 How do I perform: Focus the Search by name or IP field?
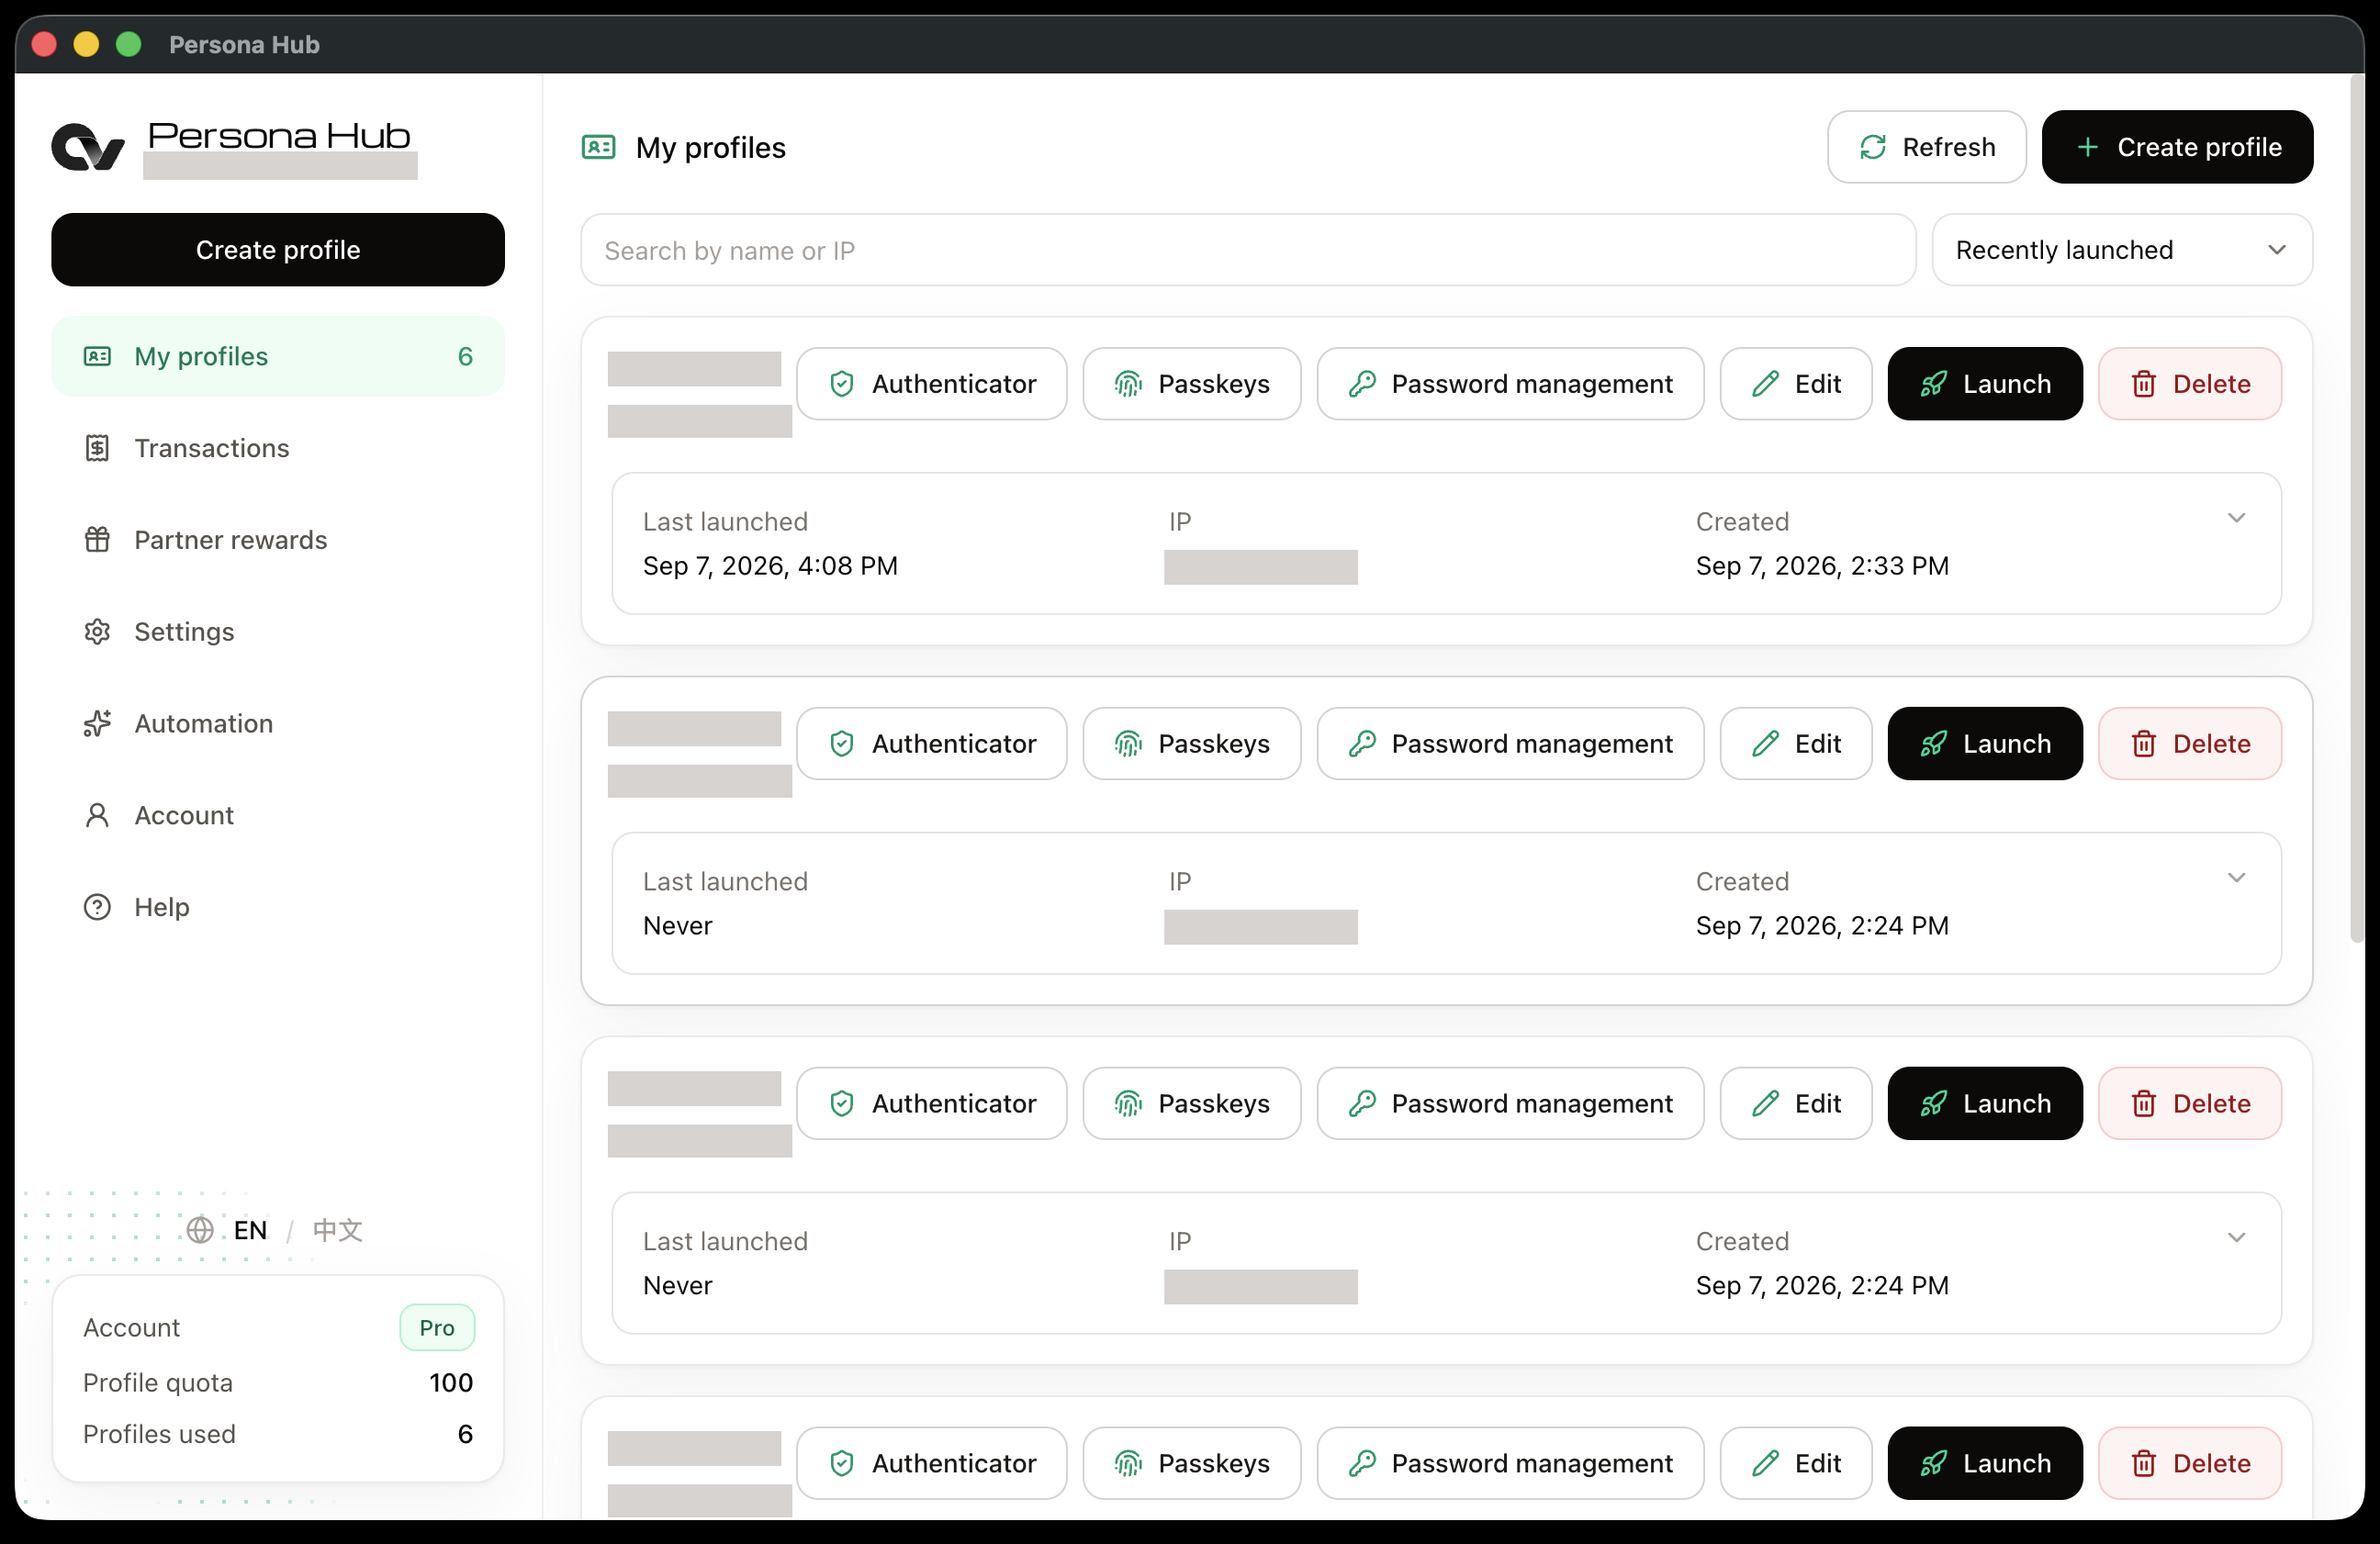(1248, 250)
